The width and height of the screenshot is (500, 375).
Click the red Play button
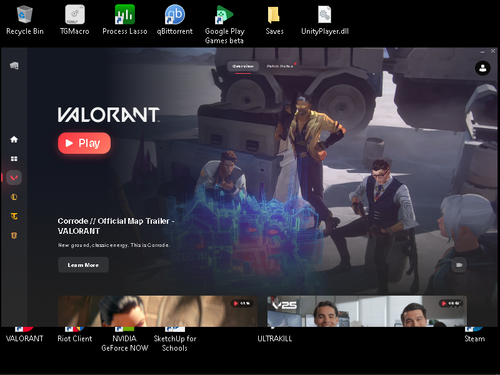pyautogui.click(x=84, y=143)
